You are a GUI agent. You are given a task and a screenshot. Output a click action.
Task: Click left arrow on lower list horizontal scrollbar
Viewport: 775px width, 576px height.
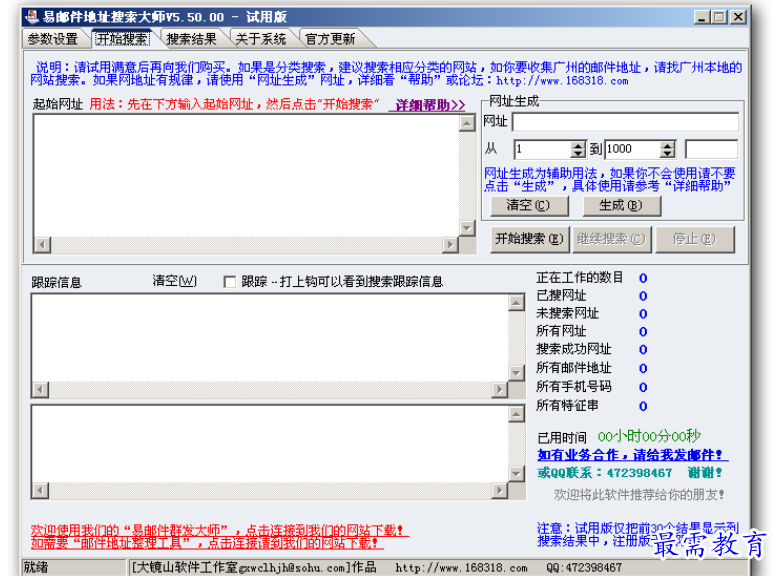pos(41,490)
